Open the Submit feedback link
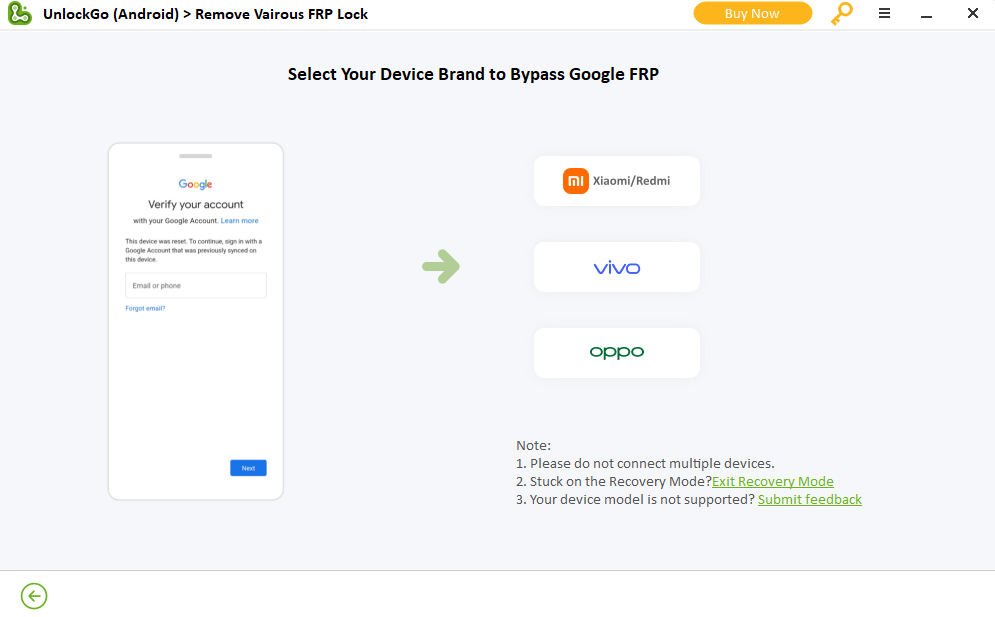This screenshot has width=995, height=617. tap(810, 500)
